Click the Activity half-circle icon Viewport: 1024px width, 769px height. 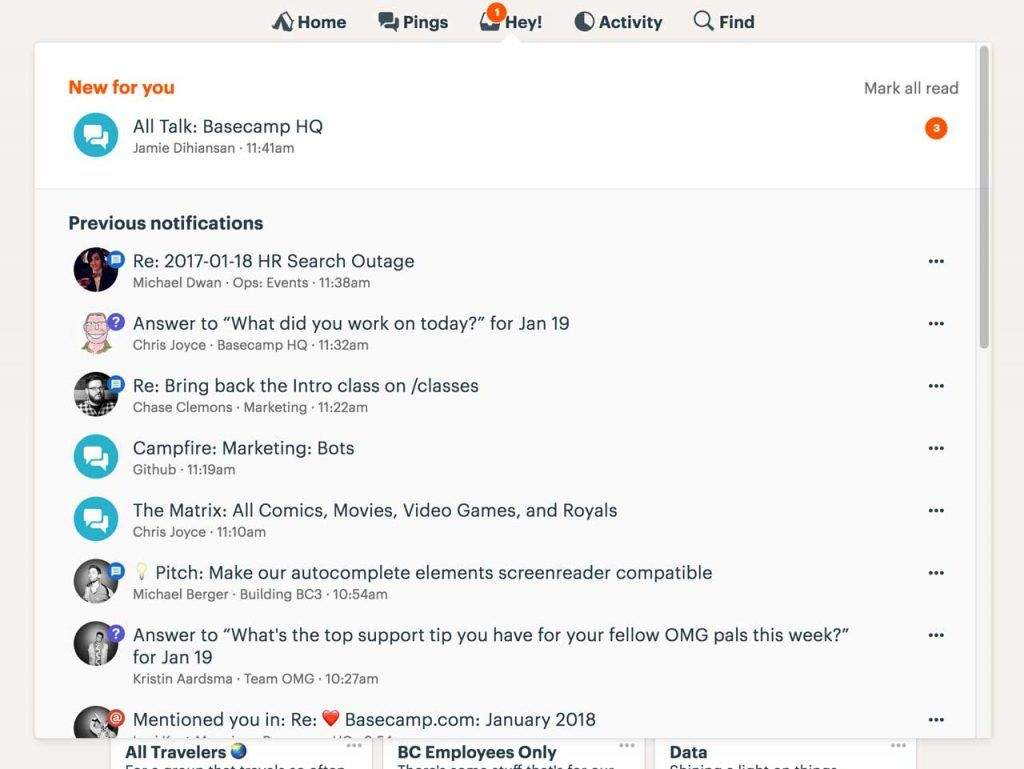click(584, 22)
